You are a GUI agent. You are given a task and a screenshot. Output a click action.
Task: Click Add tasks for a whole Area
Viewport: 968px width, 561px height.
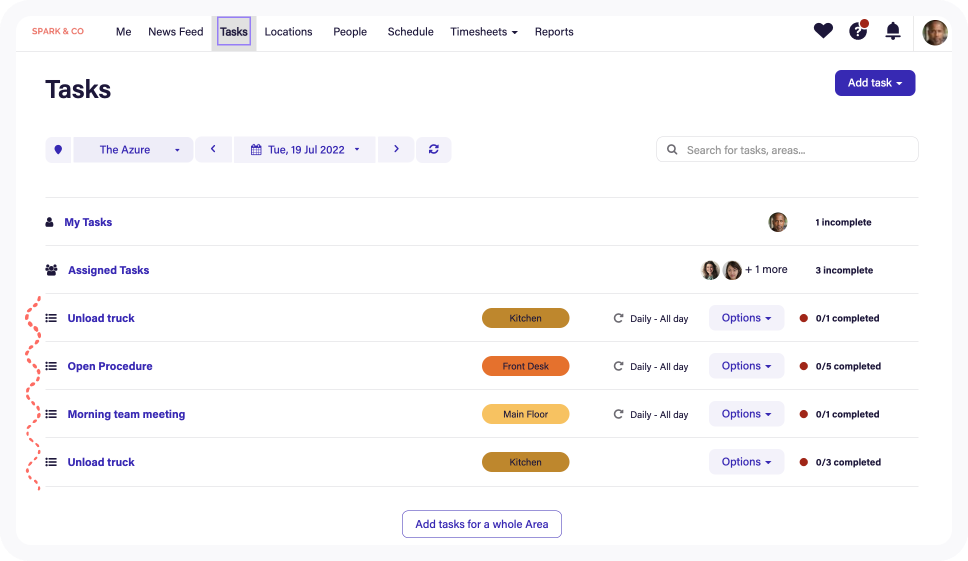click(x=482, y=524)
